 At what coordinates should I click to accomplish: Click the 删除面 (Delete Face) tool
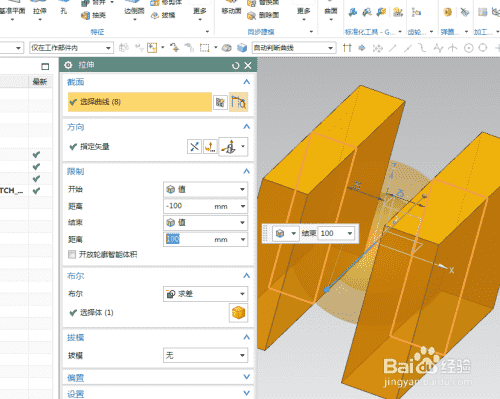[x=263, y=15]
